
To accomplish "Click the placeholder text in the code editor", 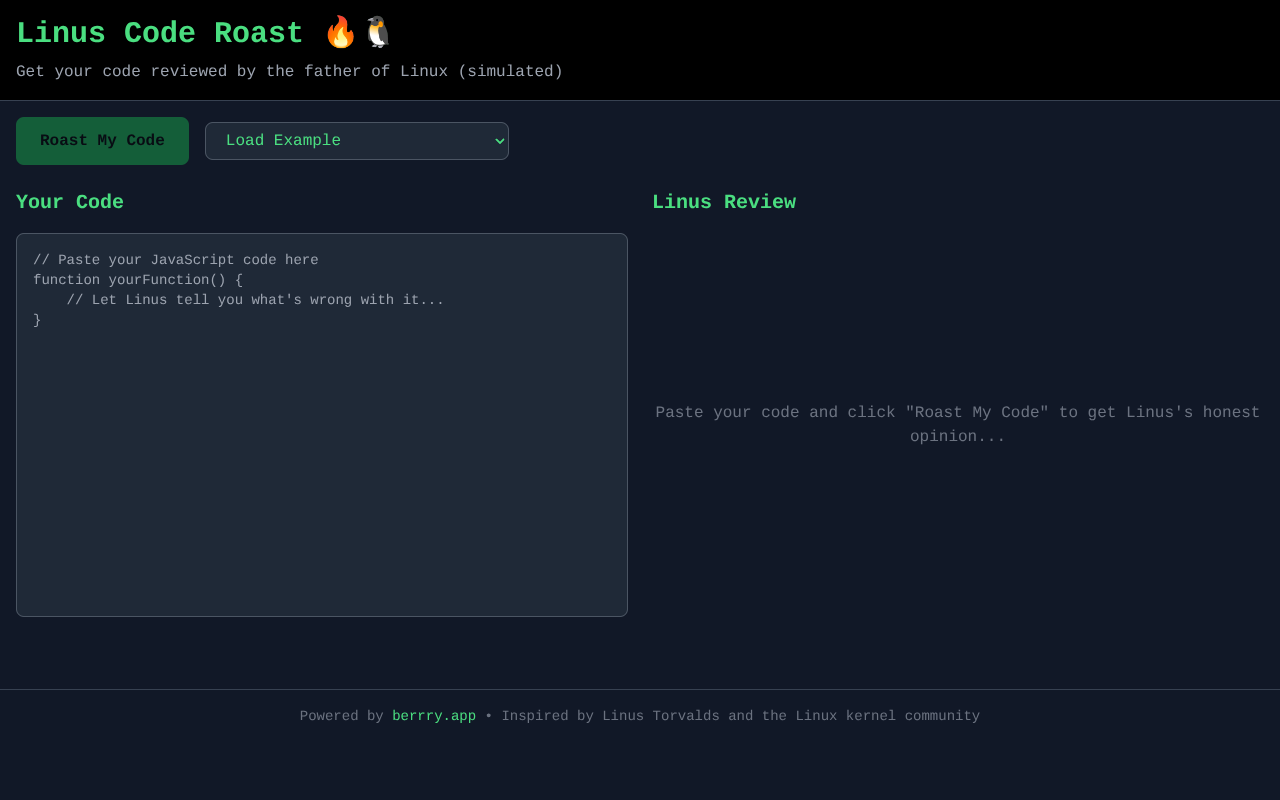I will click(175, 260).
